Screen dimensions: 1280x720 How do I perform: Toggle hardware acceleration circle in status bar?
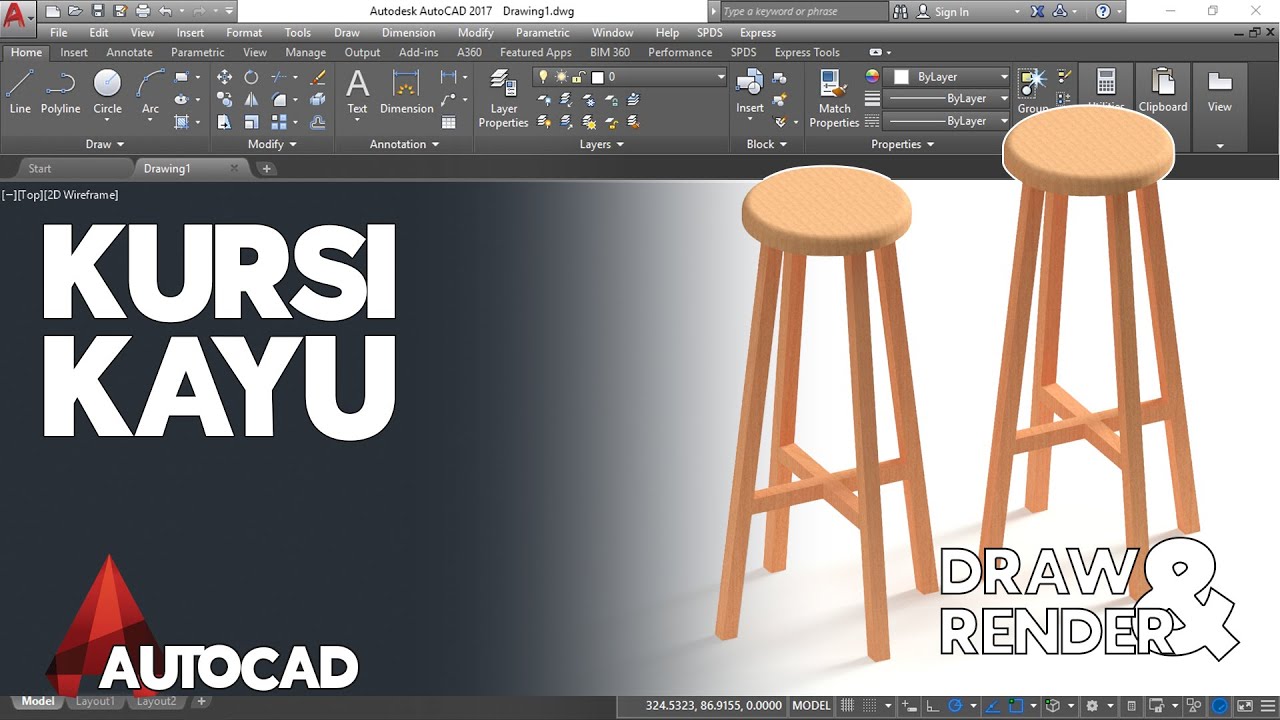pyautogui.click(x=1220, y=705)
